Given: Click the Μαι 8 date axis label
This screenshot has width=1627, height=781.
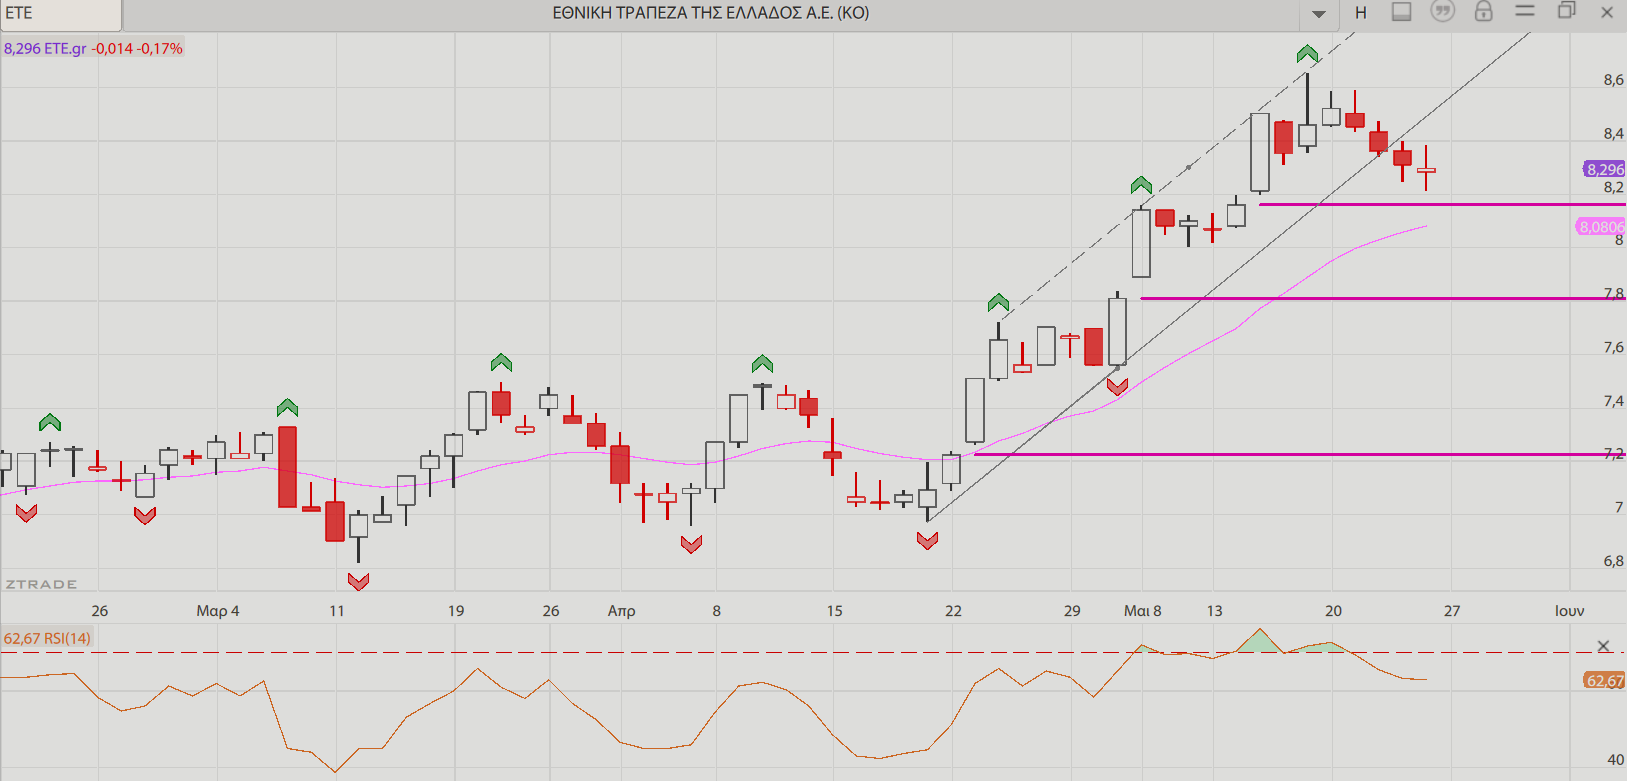Looking at the screenshot, I should 1142,610.
